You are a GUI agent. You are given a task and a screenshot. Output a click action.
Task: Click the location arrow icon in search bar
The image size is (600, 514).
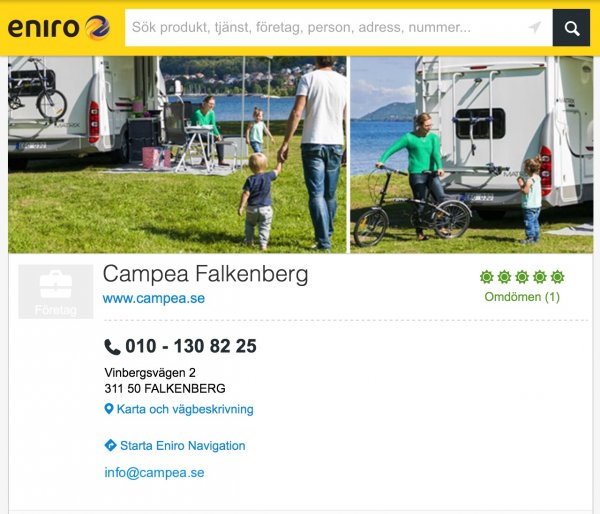click(535, 27)
